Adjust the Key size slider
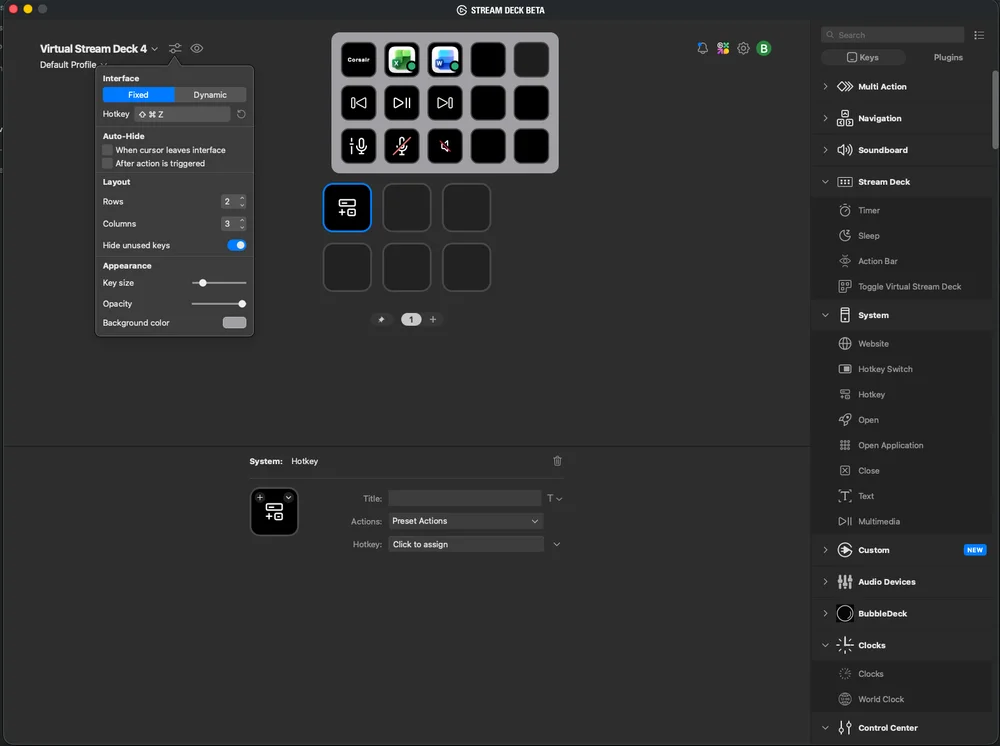Viewport: 1000px width, 746px height. point(203,284)
